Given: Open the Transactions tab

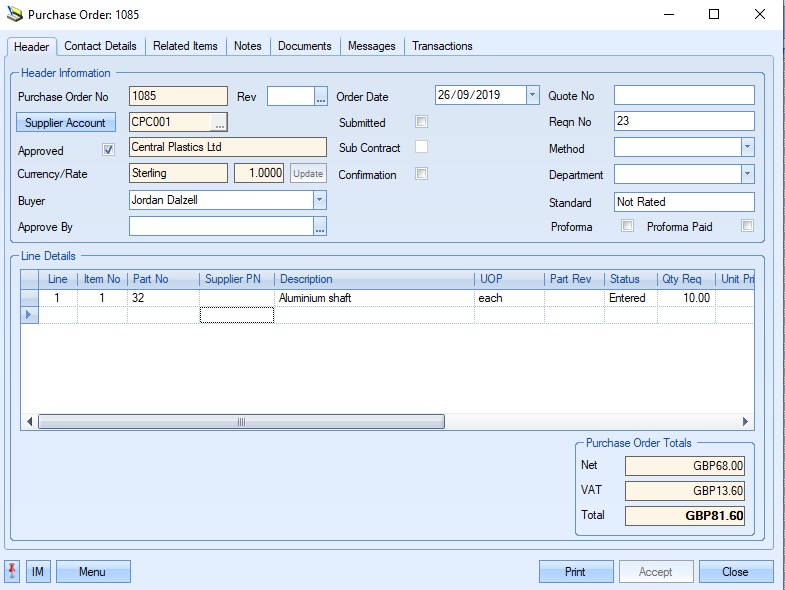Looking at the screenshot, I should [x=442, y=46].
